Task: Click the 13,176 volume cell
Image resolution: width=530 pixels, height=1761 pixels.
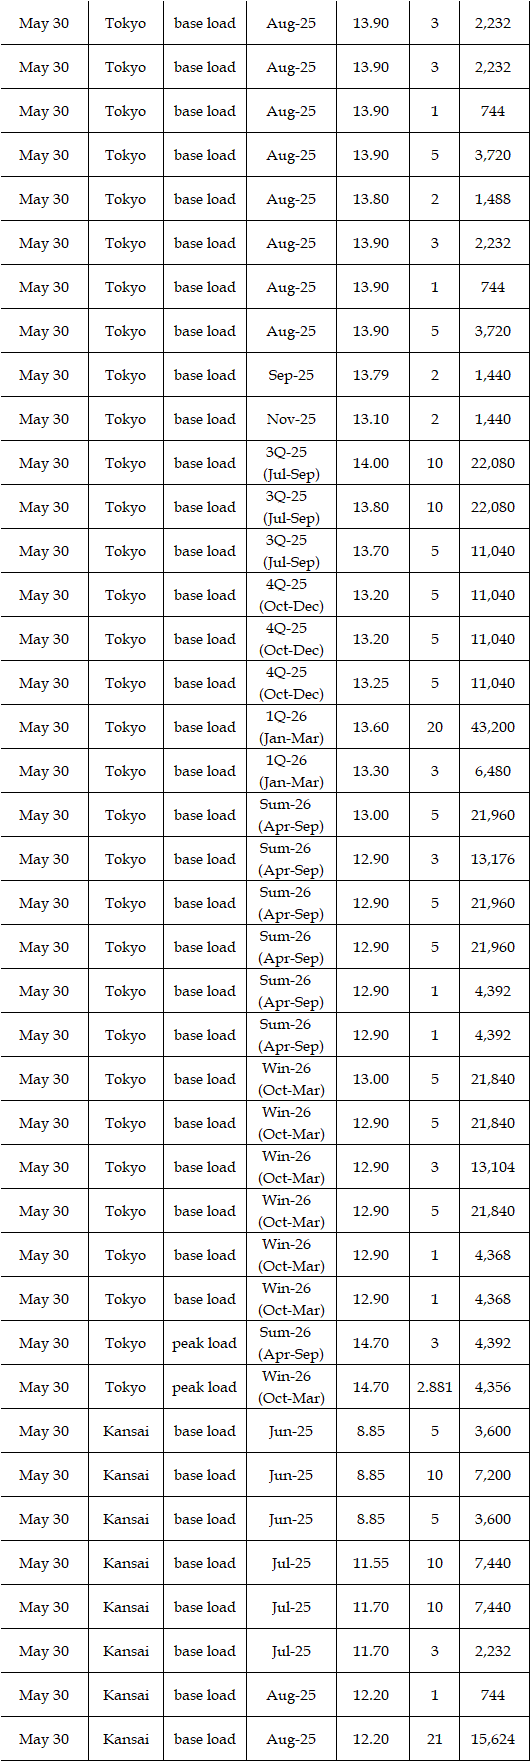Action: 493,859
